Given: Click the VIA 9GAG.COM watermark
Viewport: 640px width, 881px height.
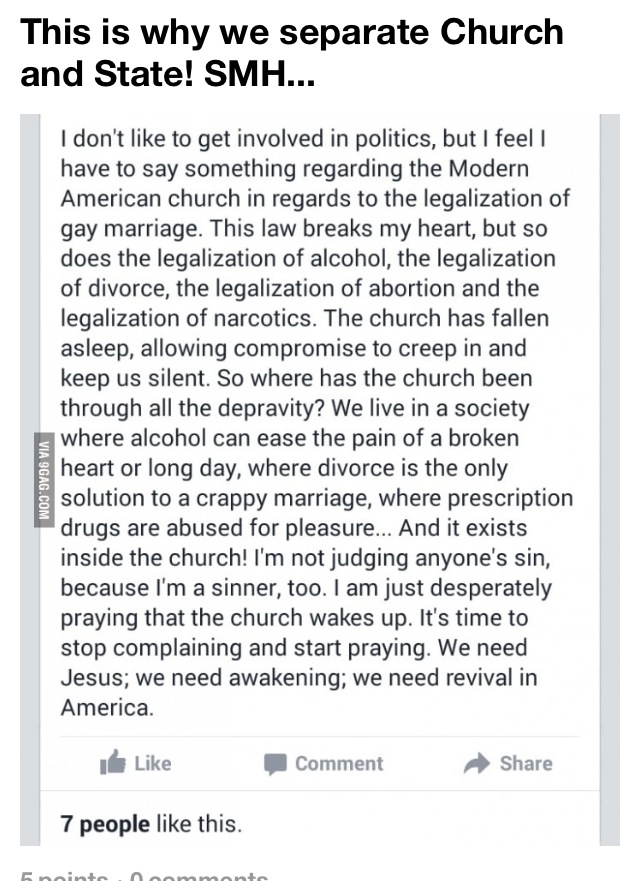Looking at the screenshot, I should click(x=43, y=480).
